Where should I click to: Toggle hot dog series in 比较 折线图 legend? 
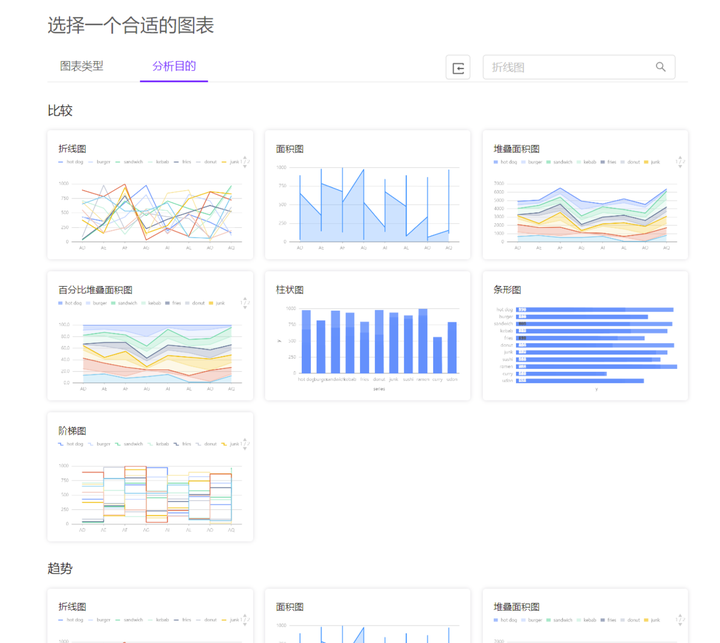[x=71, y=162]
